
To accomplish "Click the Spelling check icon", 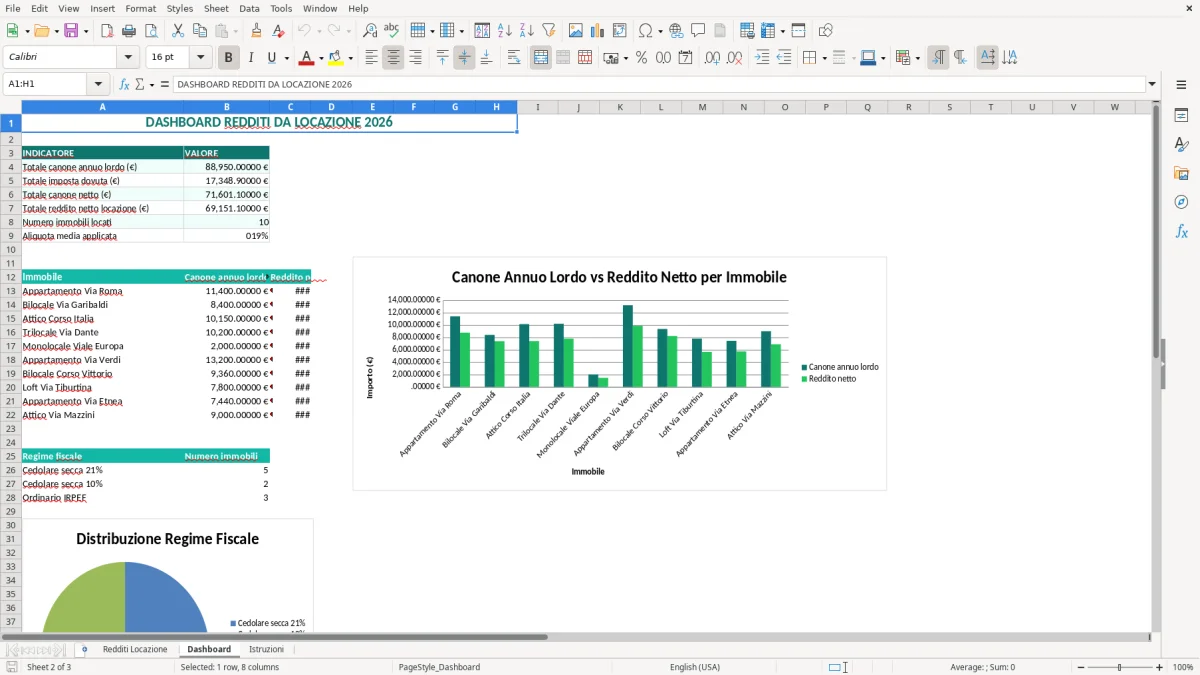I will click(392, 31).
